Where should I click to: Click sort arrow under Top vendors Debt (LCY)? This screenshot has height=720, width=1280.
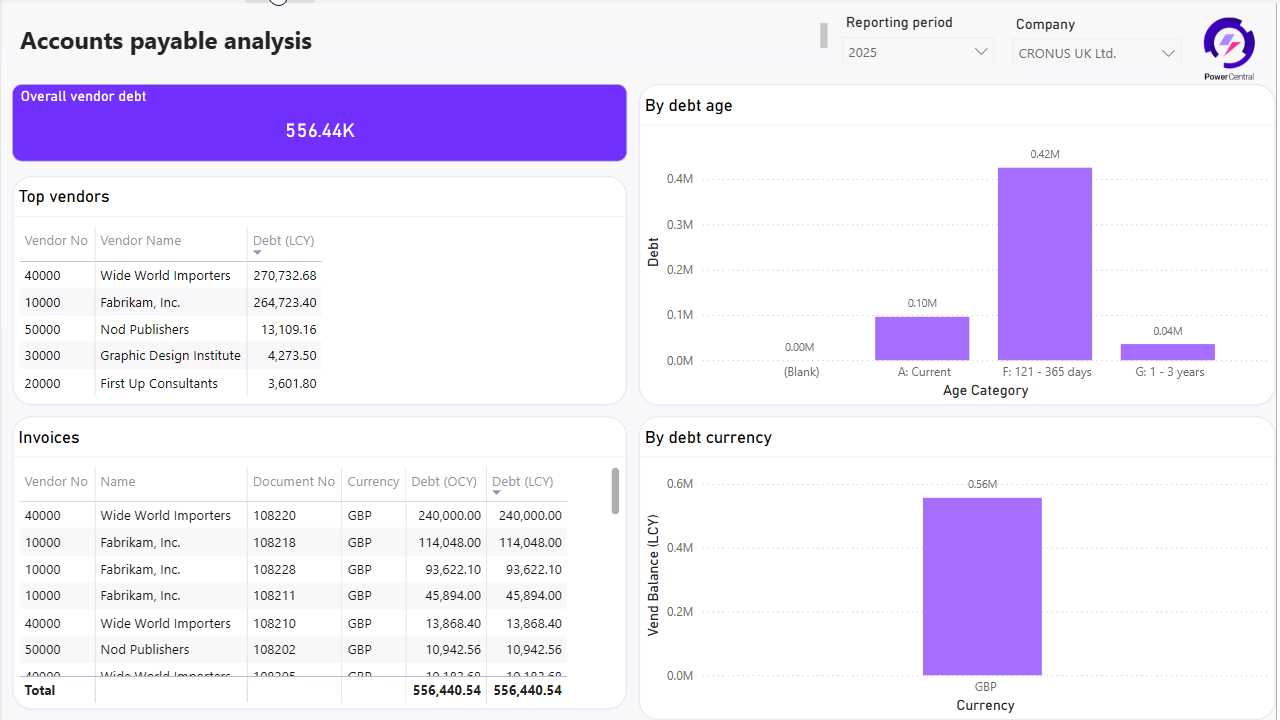pyautogui.click(x=257, y=253)
